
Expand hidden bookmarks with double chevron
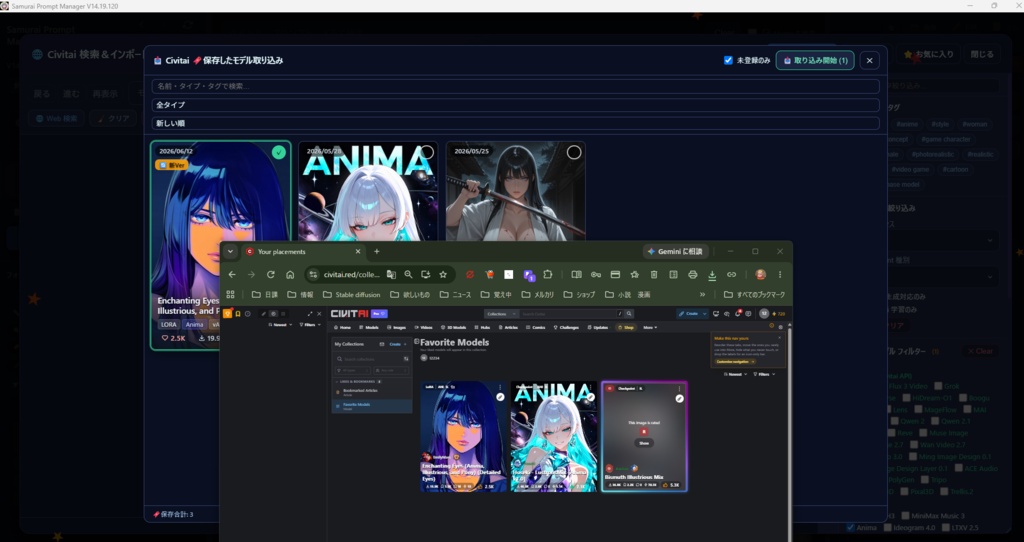tap(702, 295)
